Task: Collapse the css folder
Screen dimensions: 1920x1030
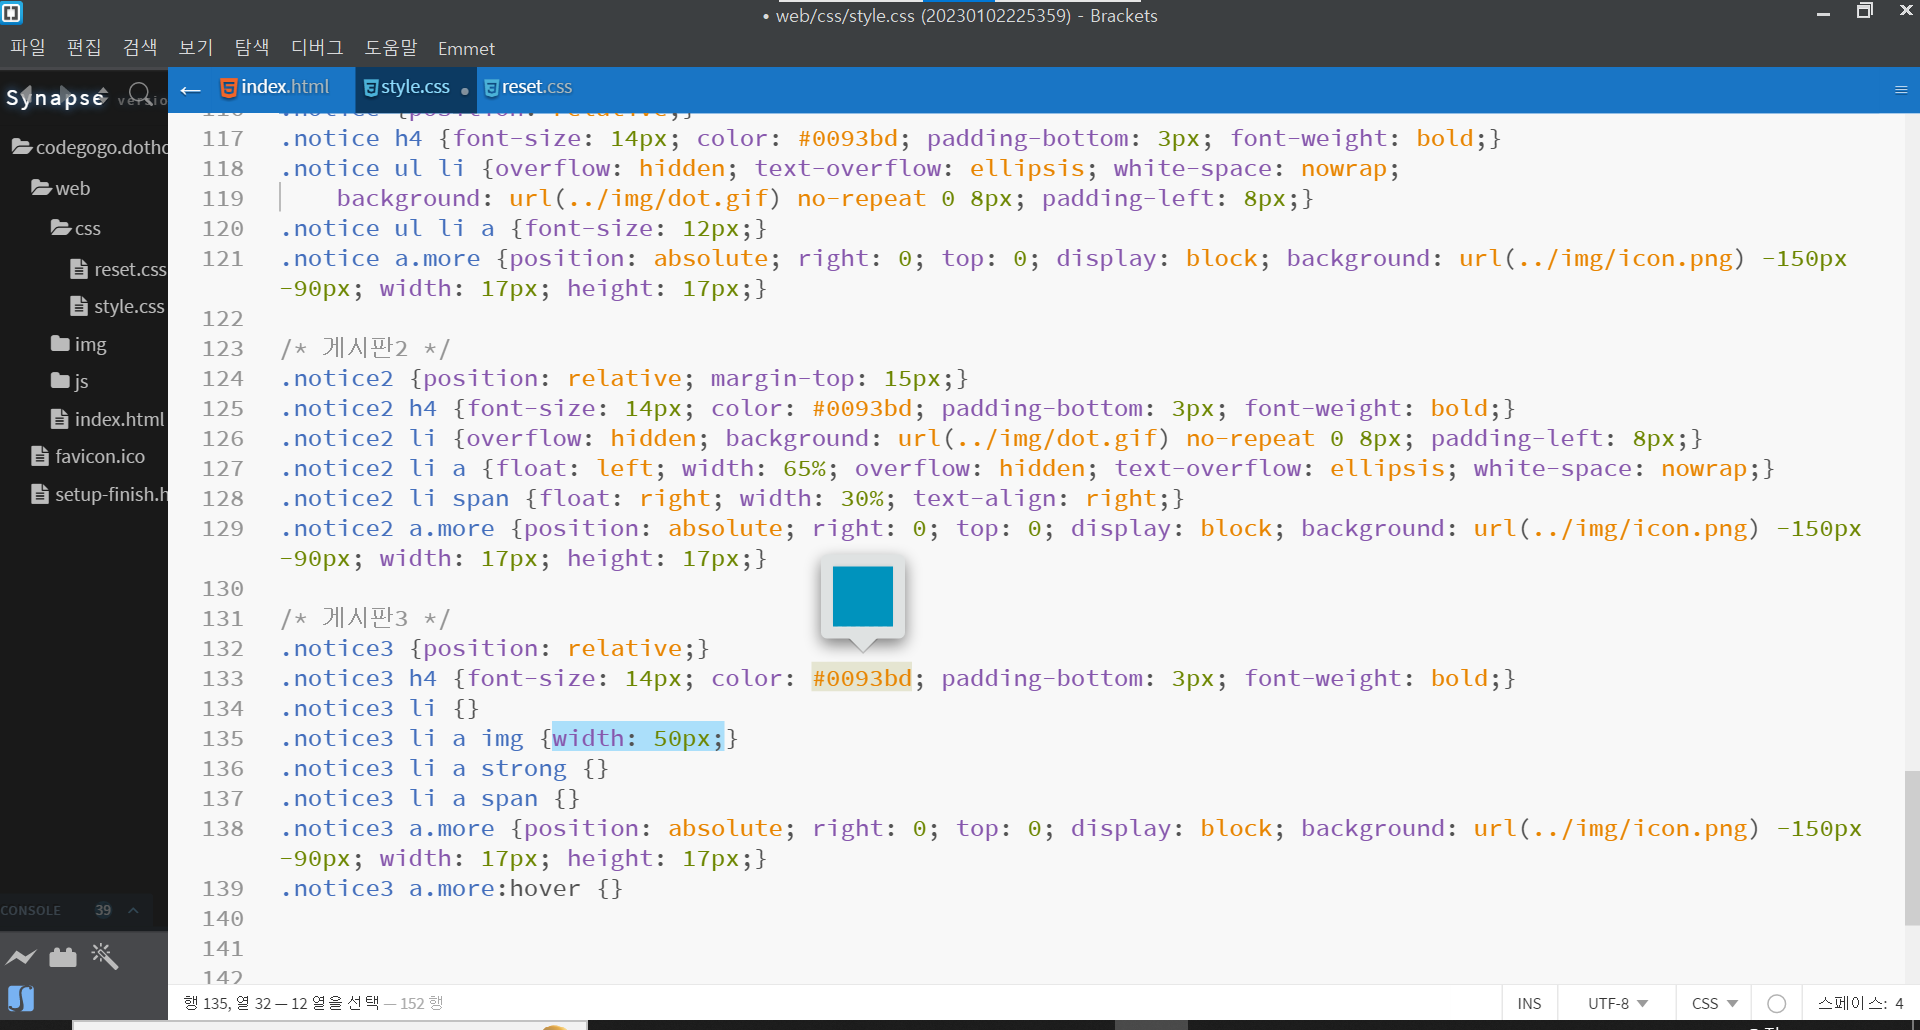Action: pyautogui.click(x=76, y=228)
